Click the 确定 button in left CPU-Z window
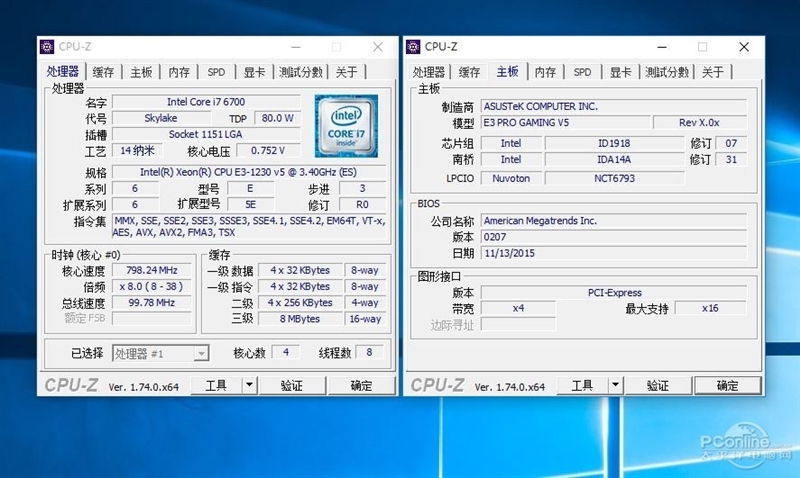800x478 pixels. tap(361, 385)
